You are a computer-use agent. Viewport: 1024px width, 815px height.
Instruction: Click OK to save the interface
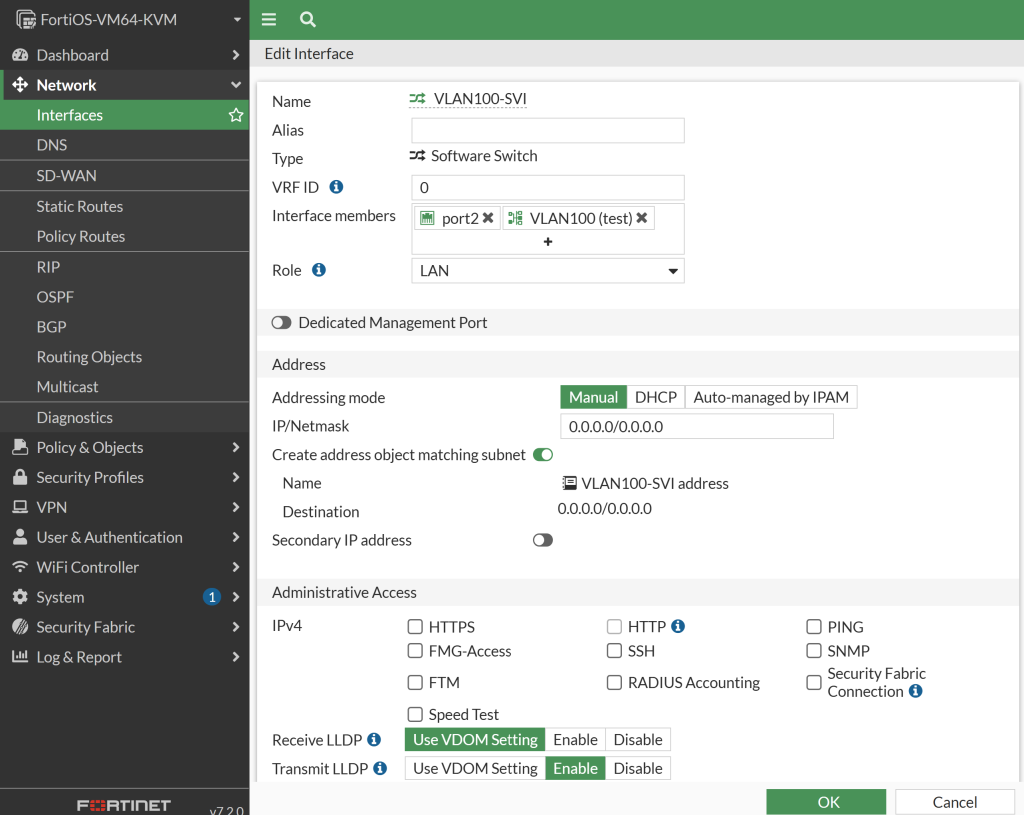[826, 802]
